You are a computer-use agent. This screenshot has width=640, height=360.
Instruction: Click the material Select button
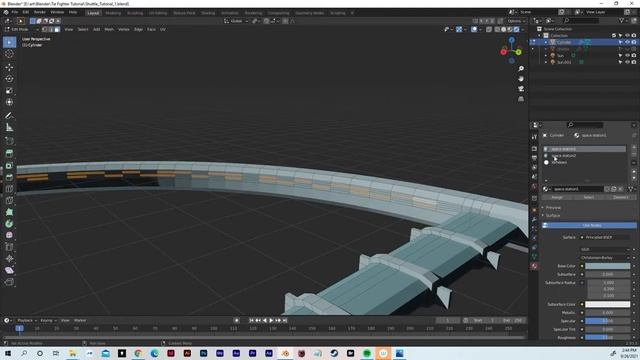589,197
